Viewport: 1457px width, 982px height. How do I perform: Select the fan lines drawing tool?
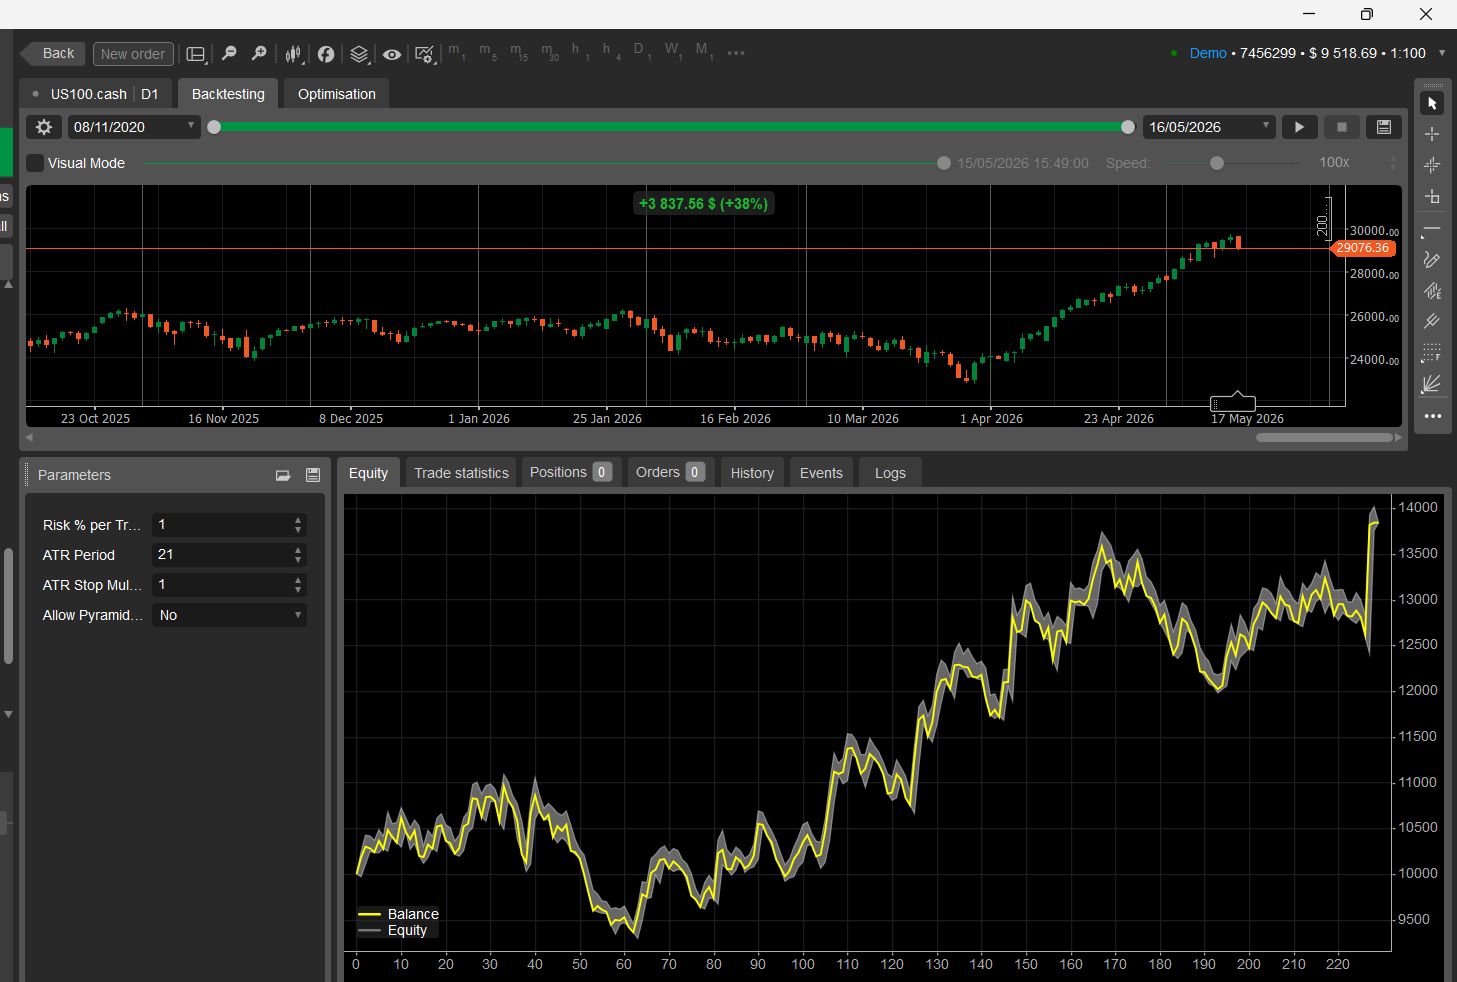point(1432,383)
